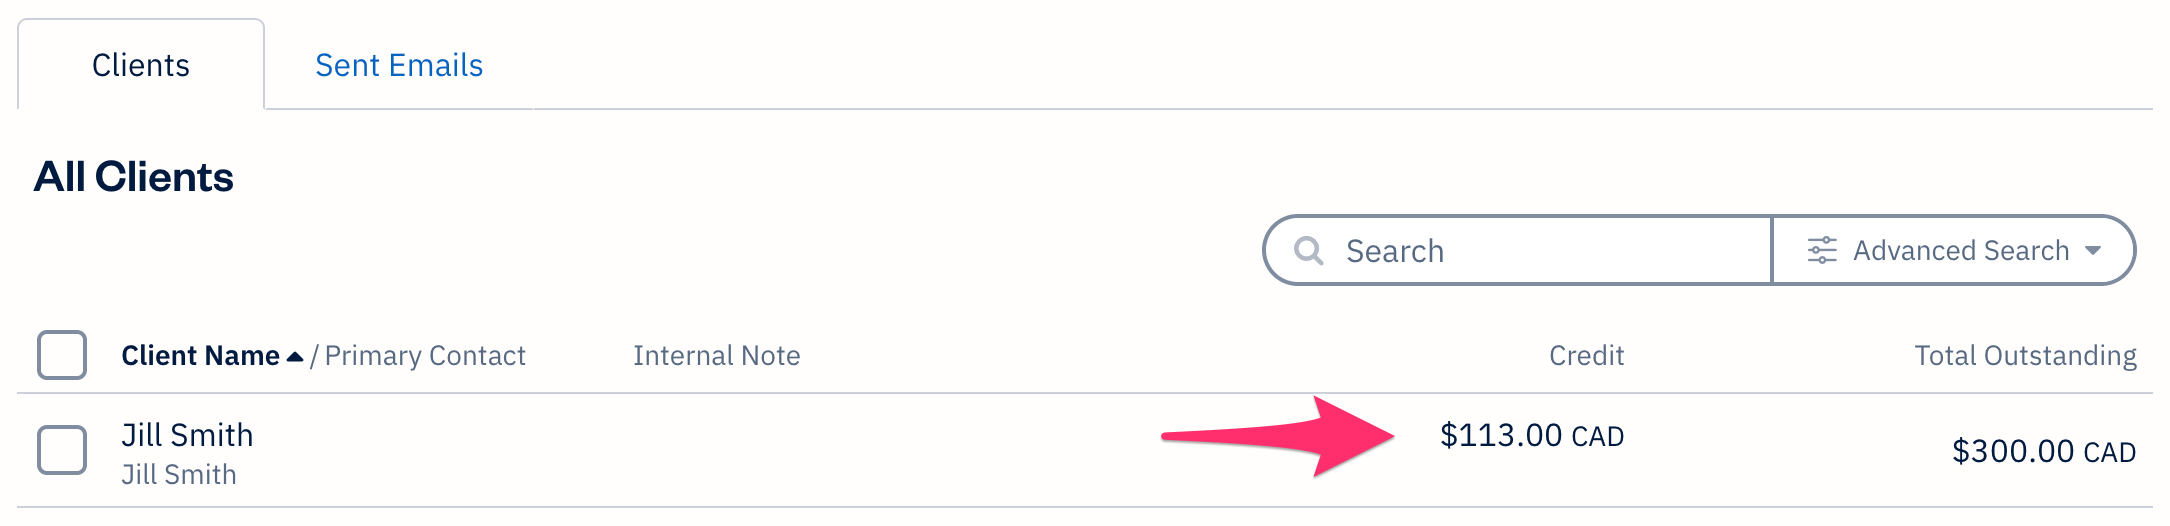
Task: Select all clients with the header checkbox
Action: point(62,355)
